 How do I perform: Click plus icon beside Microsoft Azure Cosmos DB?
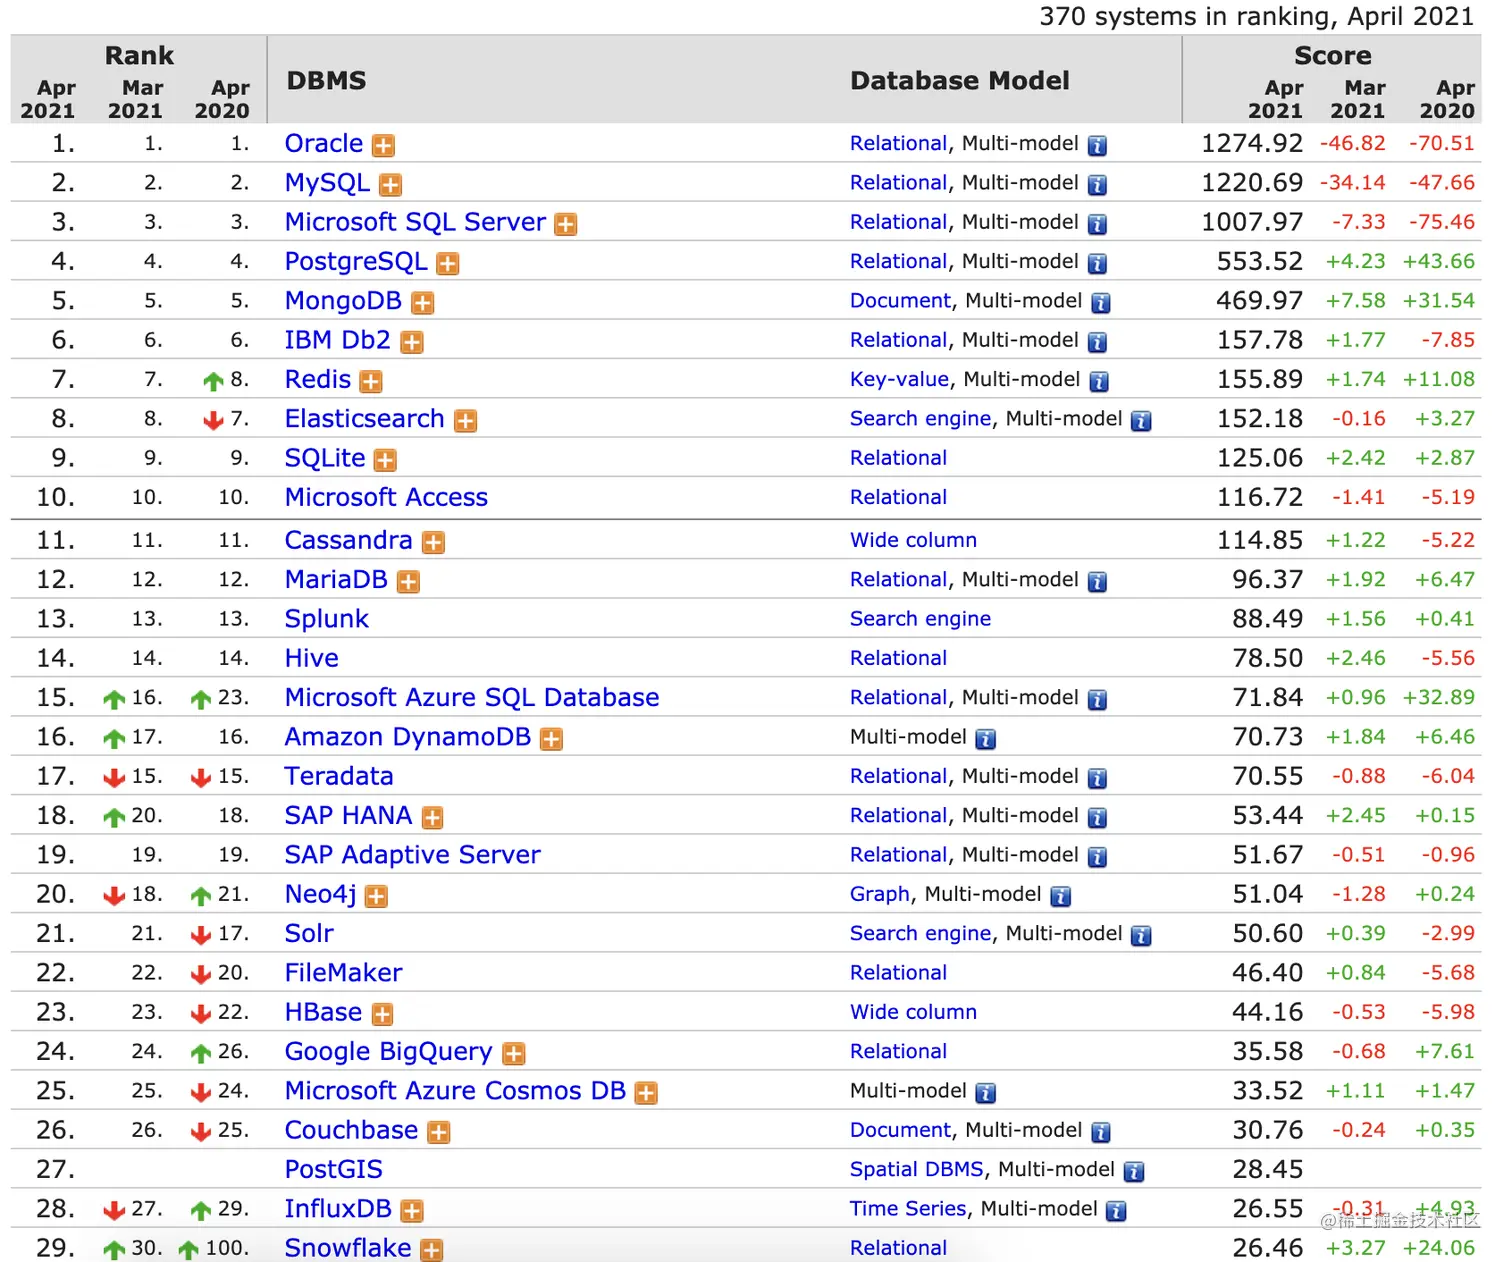point(646,1093)
